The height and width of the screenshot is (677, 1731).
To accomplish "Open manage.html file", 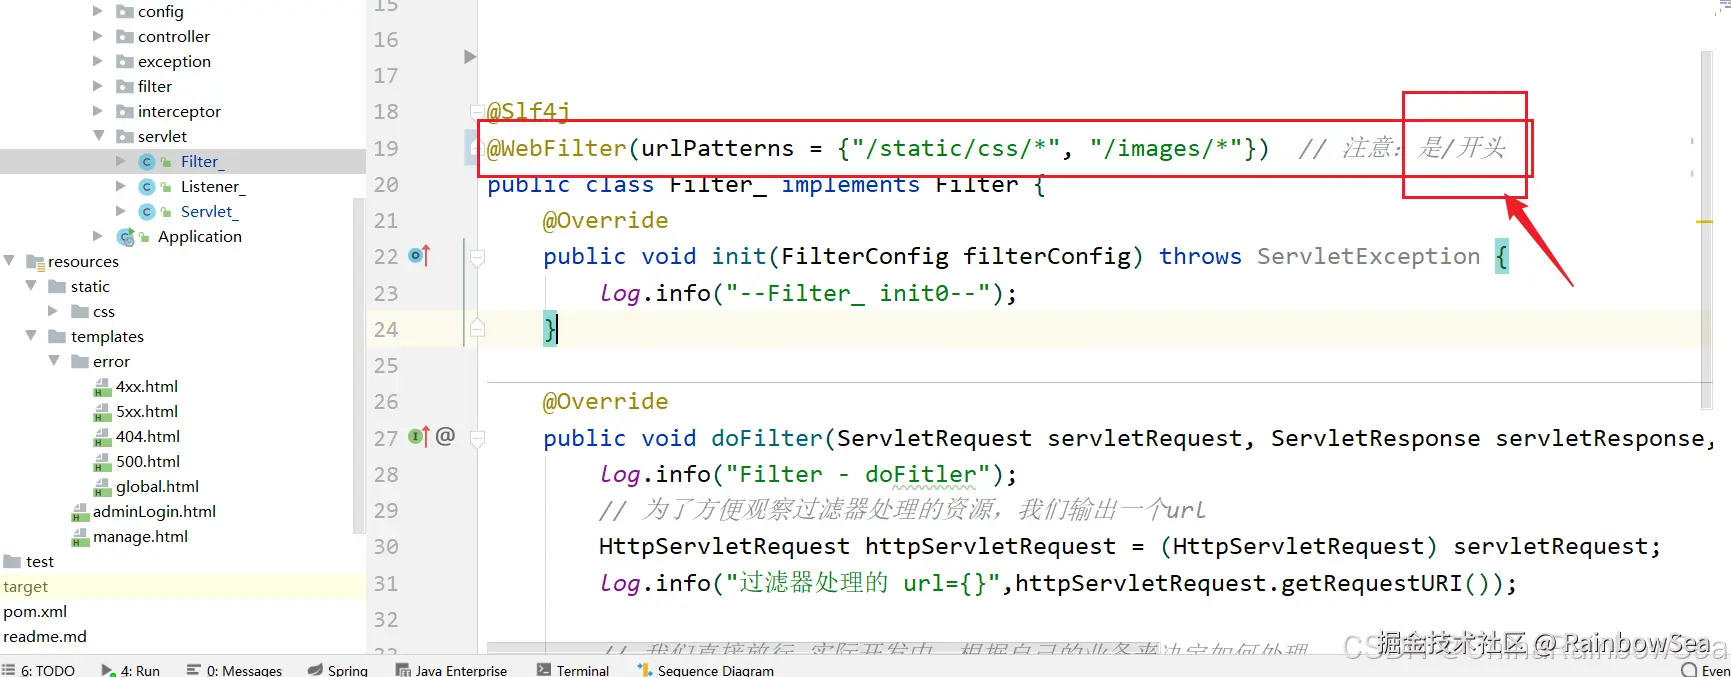I will (140, 536).
